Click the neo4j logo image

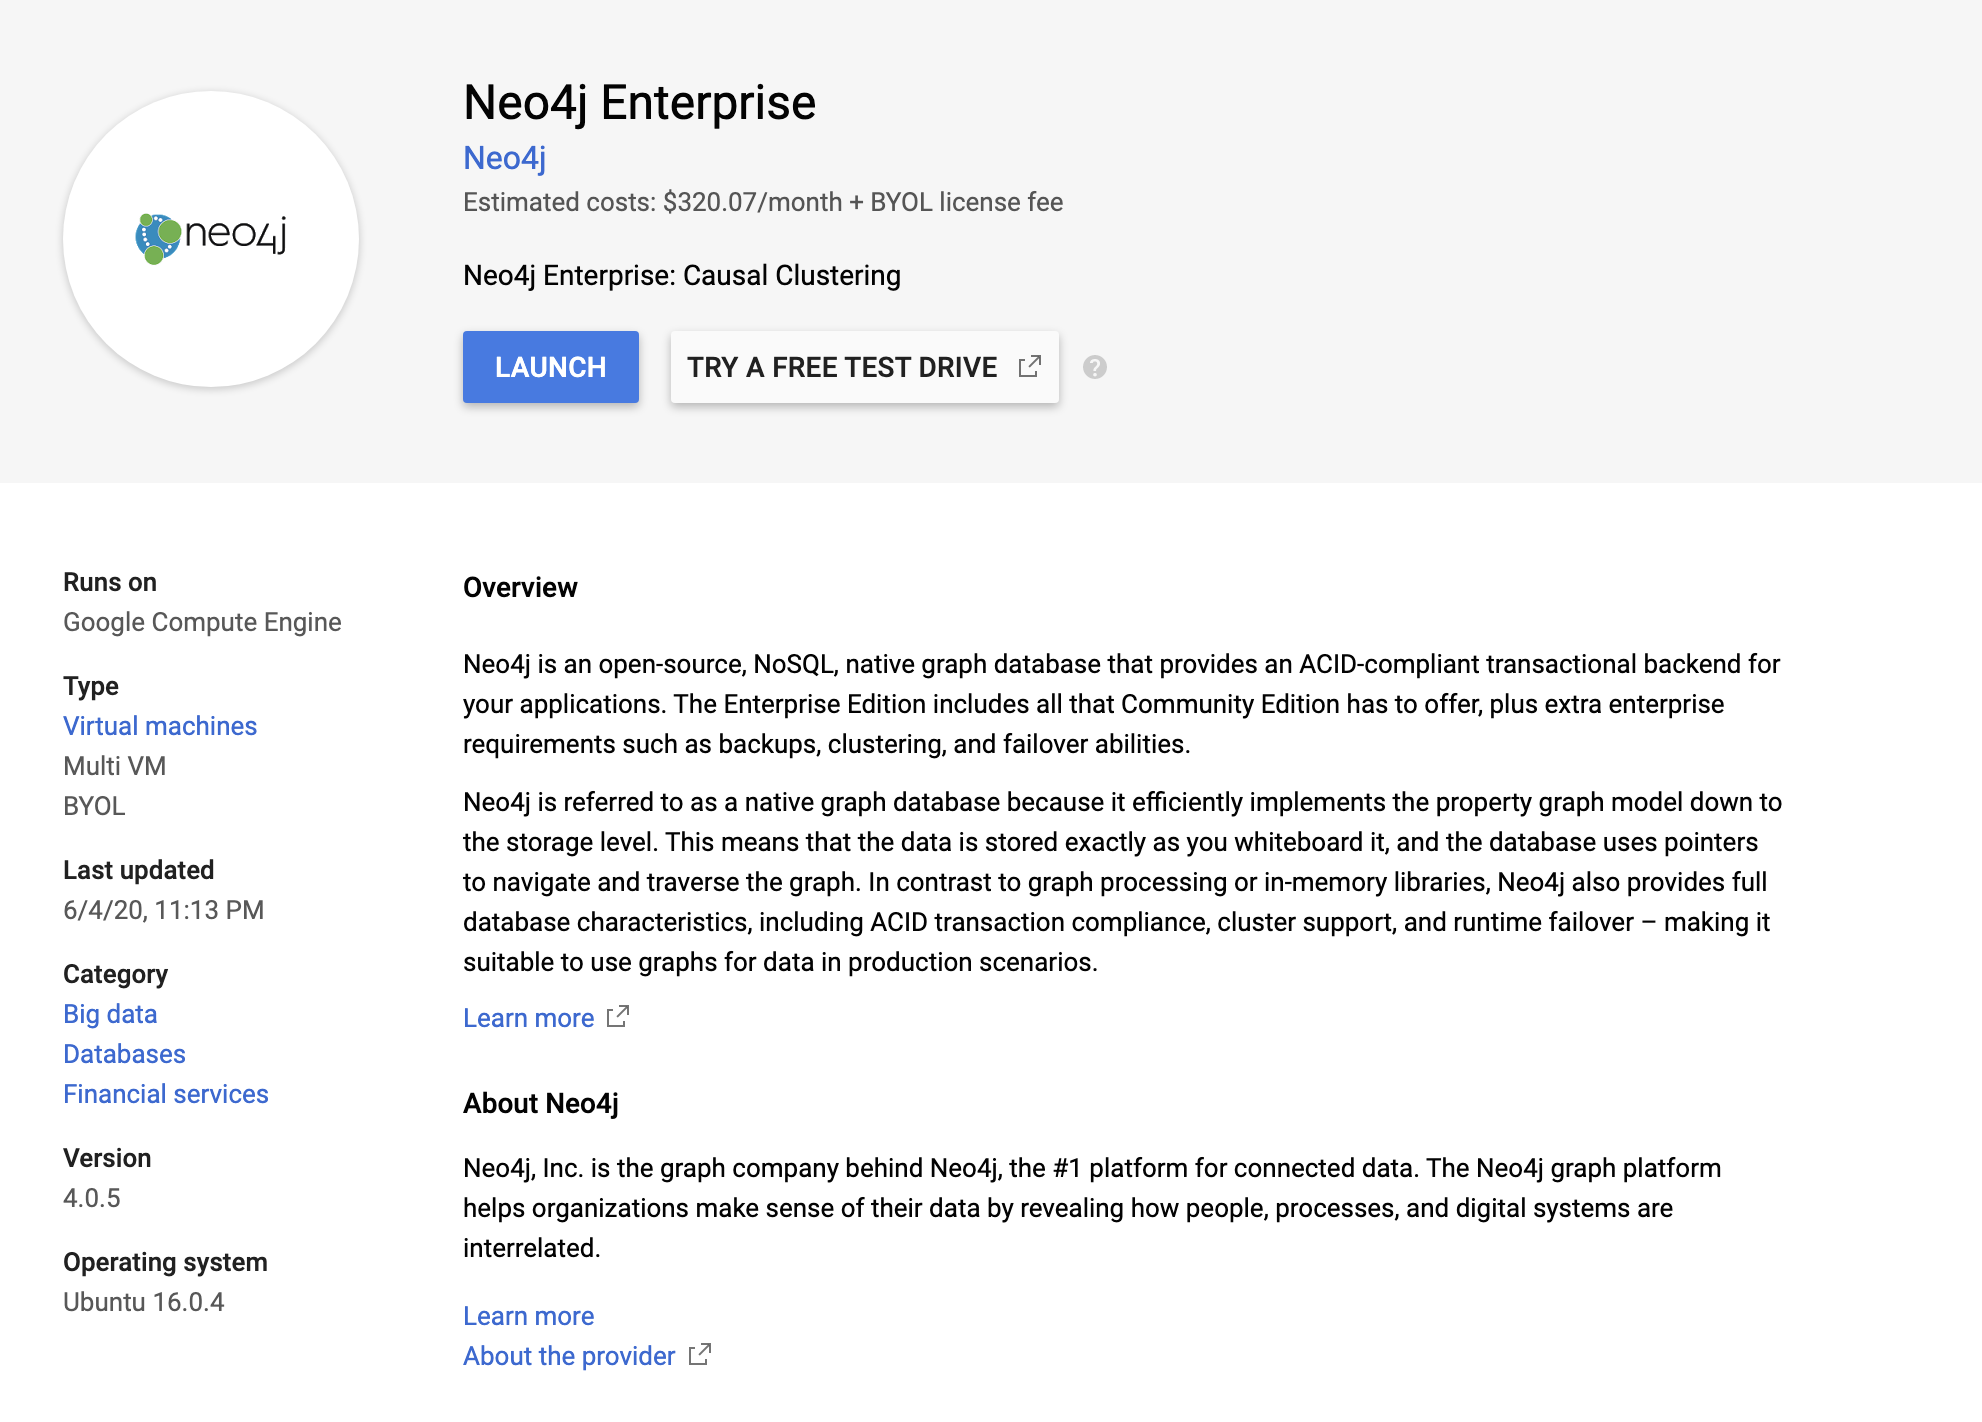coord(211,238)
